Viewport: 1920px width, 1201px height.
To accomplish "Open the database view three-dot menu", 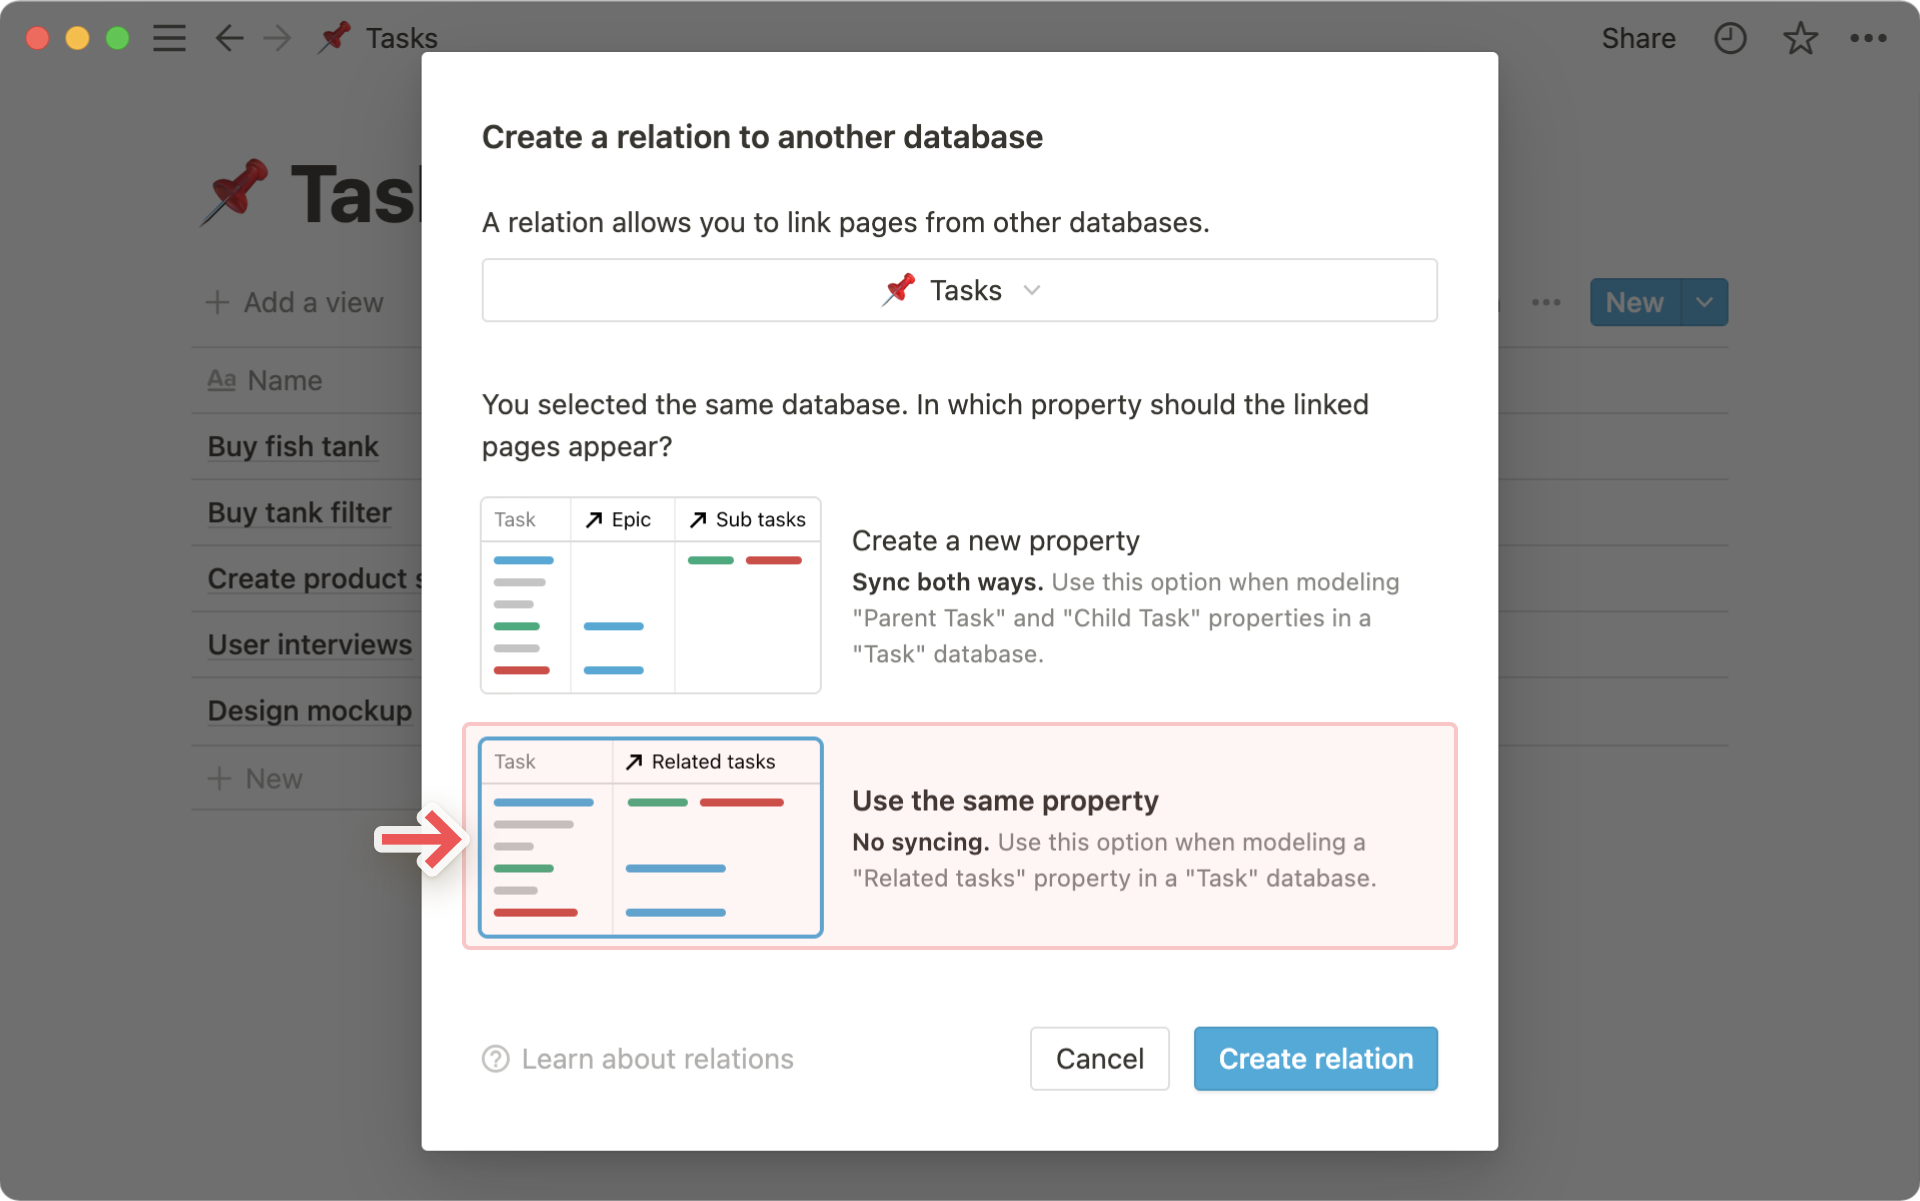I will pos(1546,302).
